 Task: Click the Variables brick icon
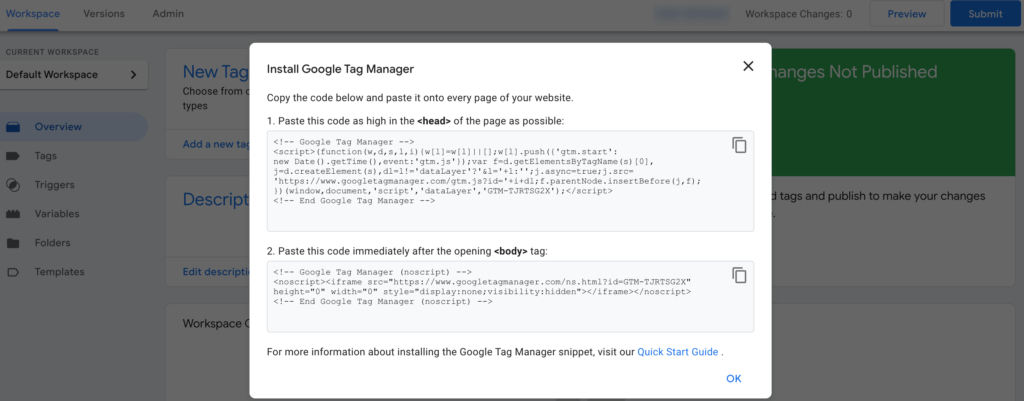click(12, 214)
